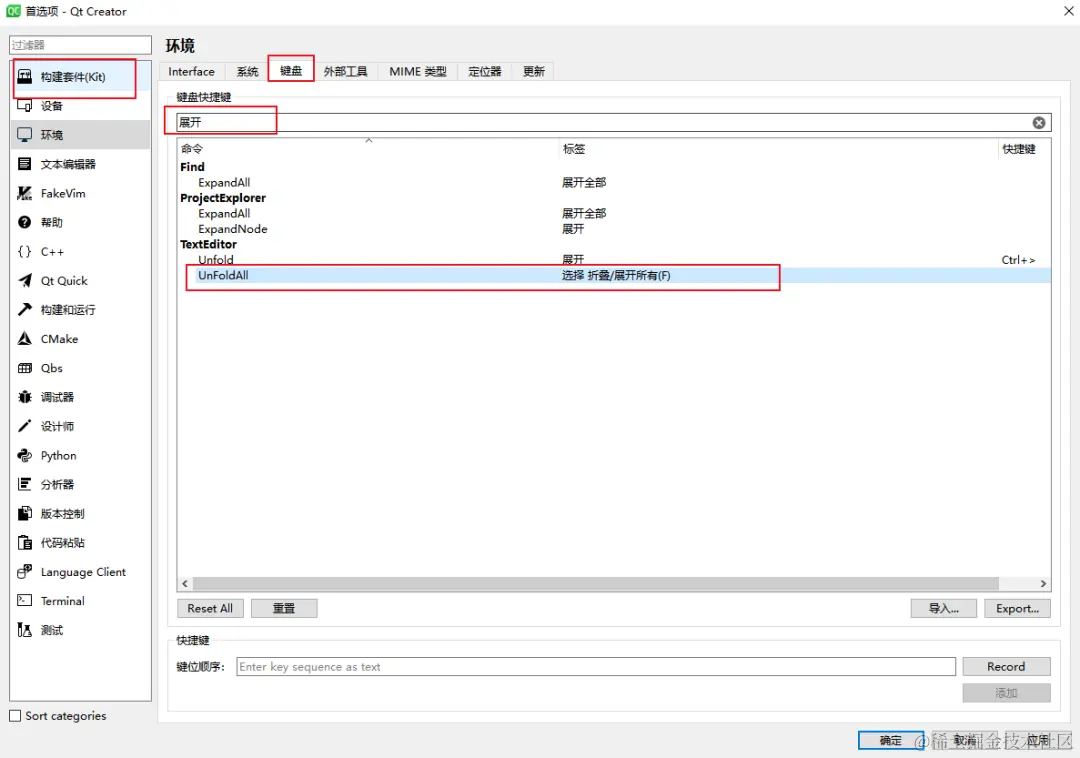Switch to the MIME 类型 tab
The width and height of the screenshot is (1080, 758).
click(418, 72)
